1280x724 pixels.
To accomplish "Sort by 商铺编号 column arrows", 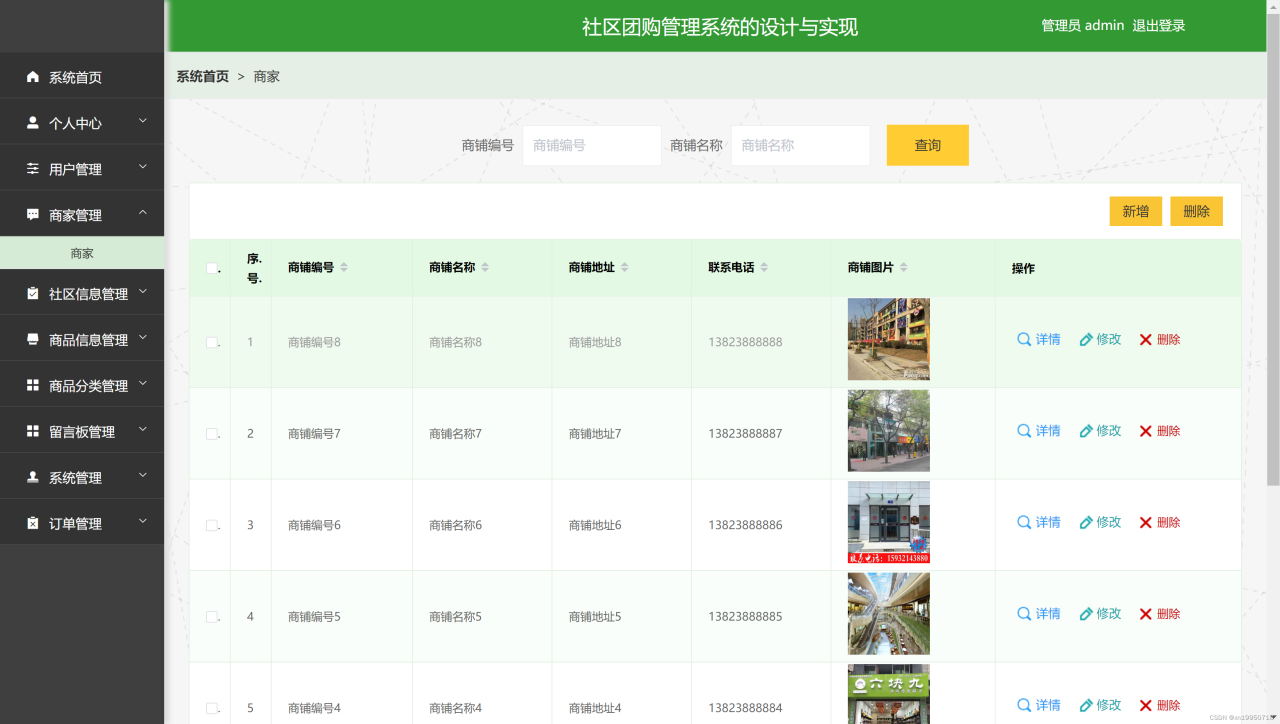I will click(x=344, y=267).
